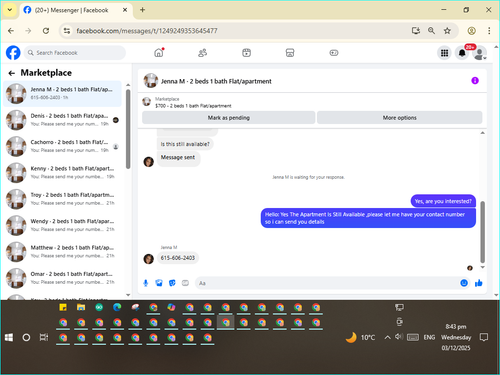Open the Friends icon in top navigation
The height and width of the screenshot is (375, 500).
pos(202,53)
